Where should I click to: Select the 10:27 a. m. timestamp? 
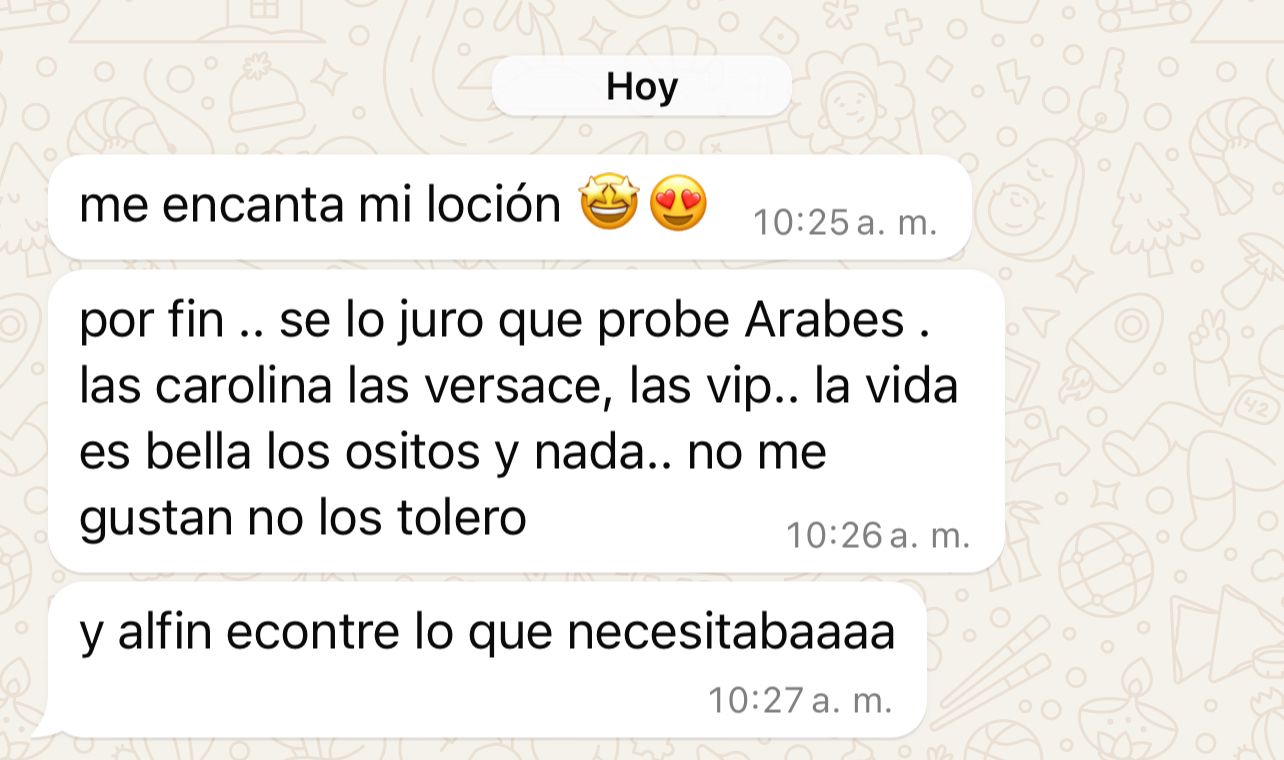click(800, 700)
